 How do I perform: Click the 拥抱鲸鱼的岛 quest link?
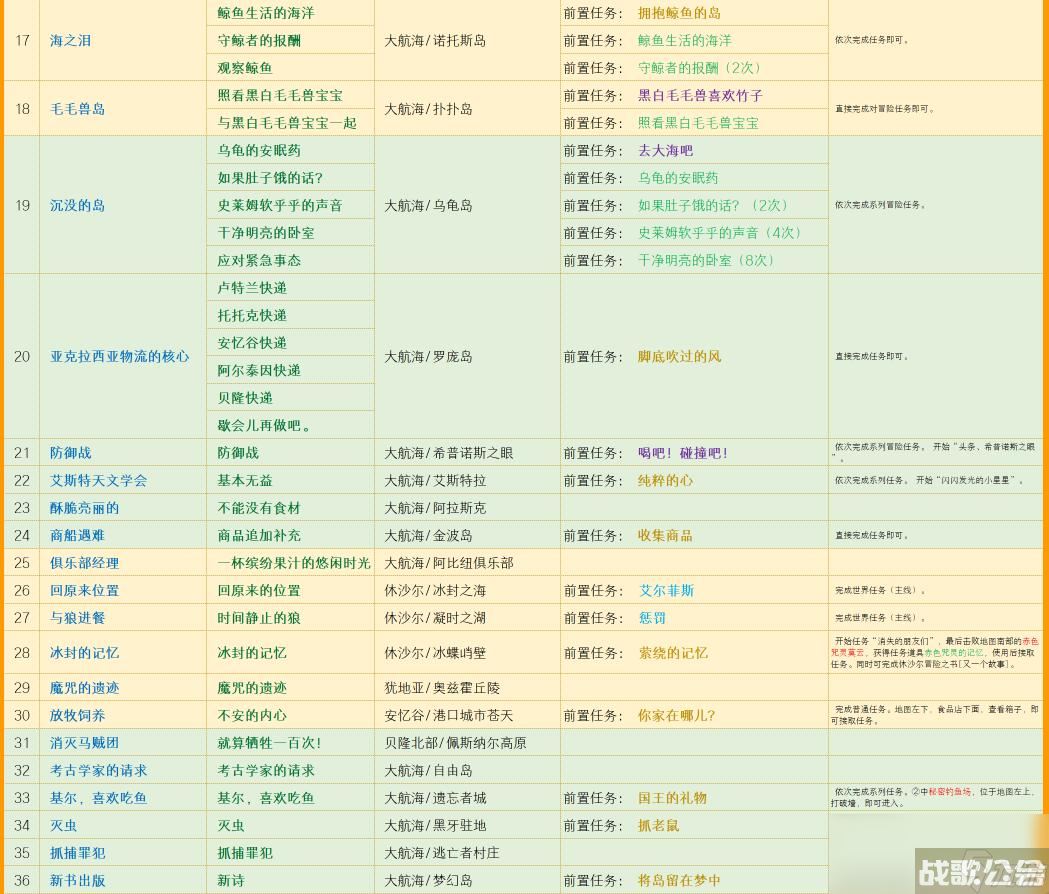[x=680, y=13]
